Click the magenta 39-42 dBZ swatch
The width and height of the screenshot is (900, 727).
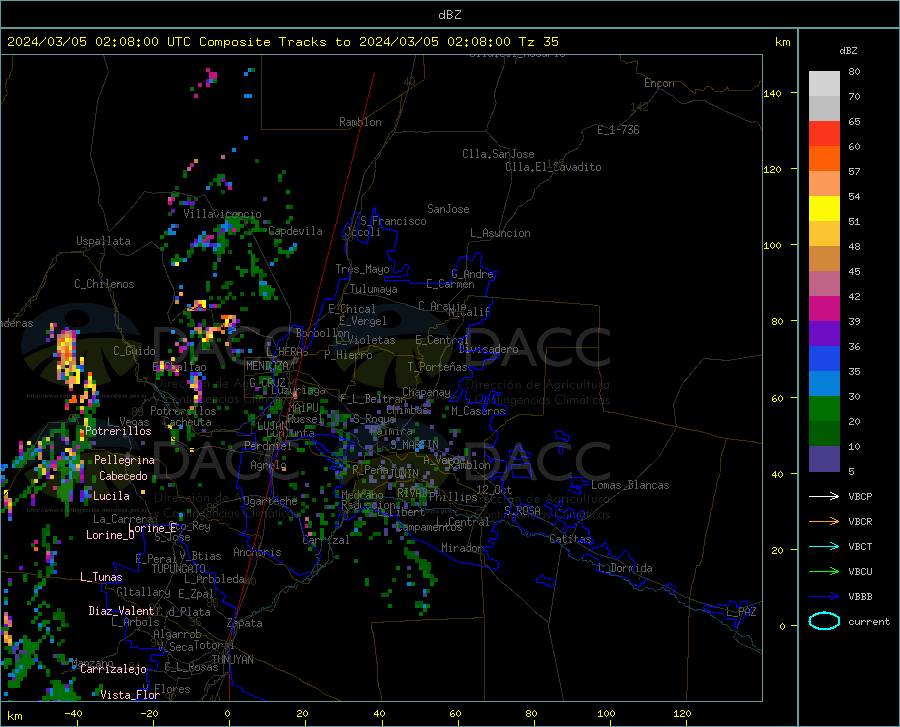[824, 309]
